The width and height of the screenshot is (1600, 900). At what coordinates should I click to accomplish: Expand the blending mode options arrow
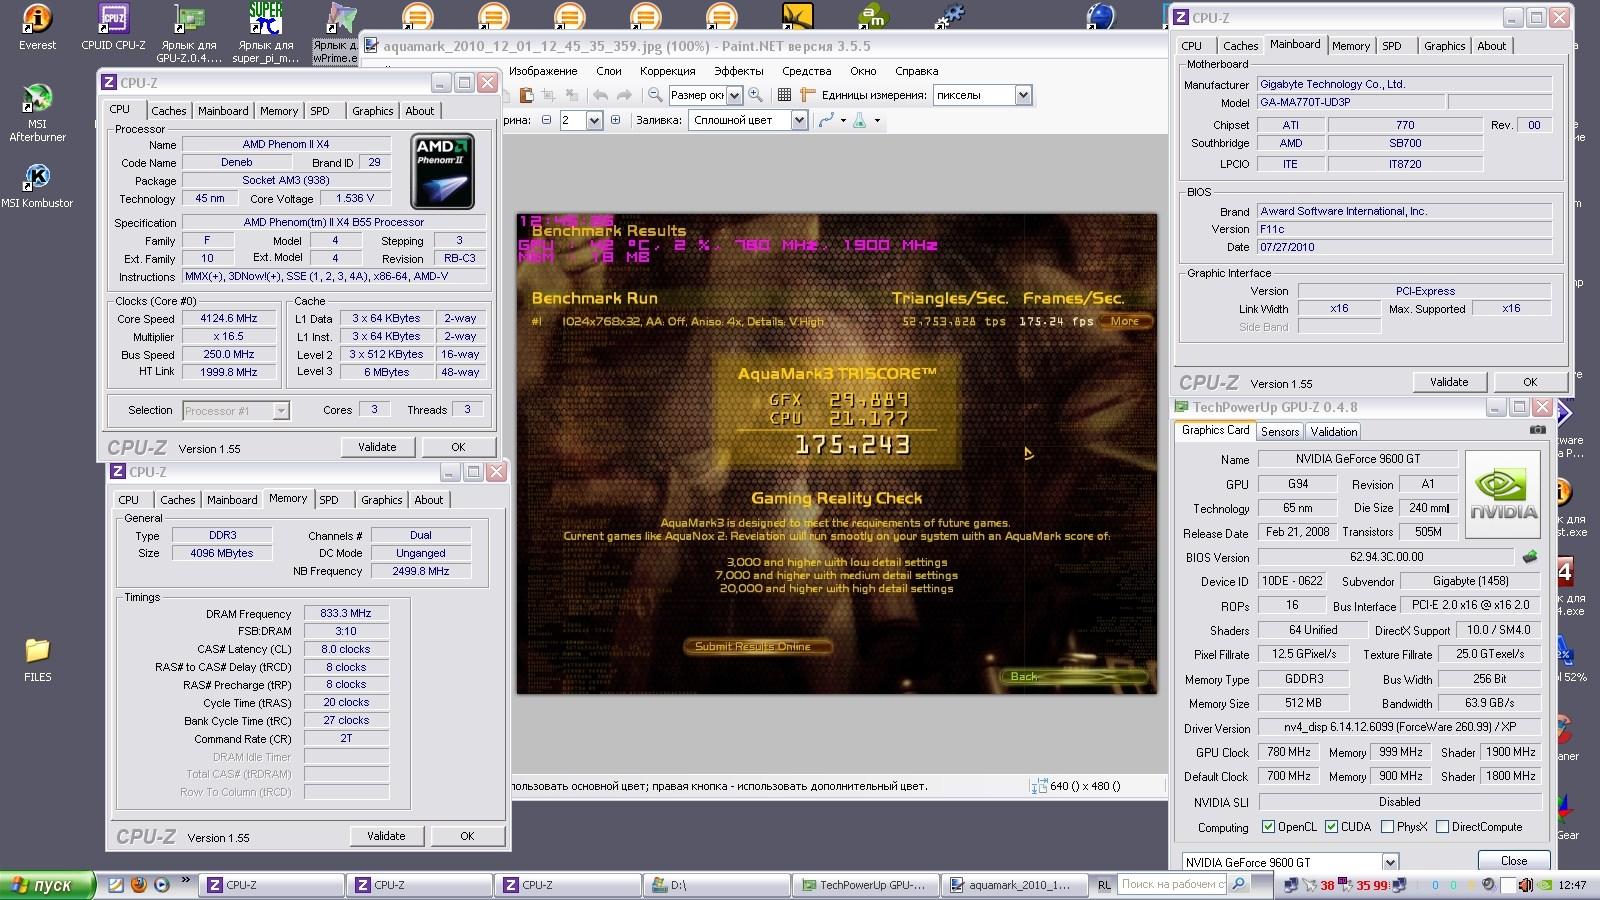click(x=877, y=120)
